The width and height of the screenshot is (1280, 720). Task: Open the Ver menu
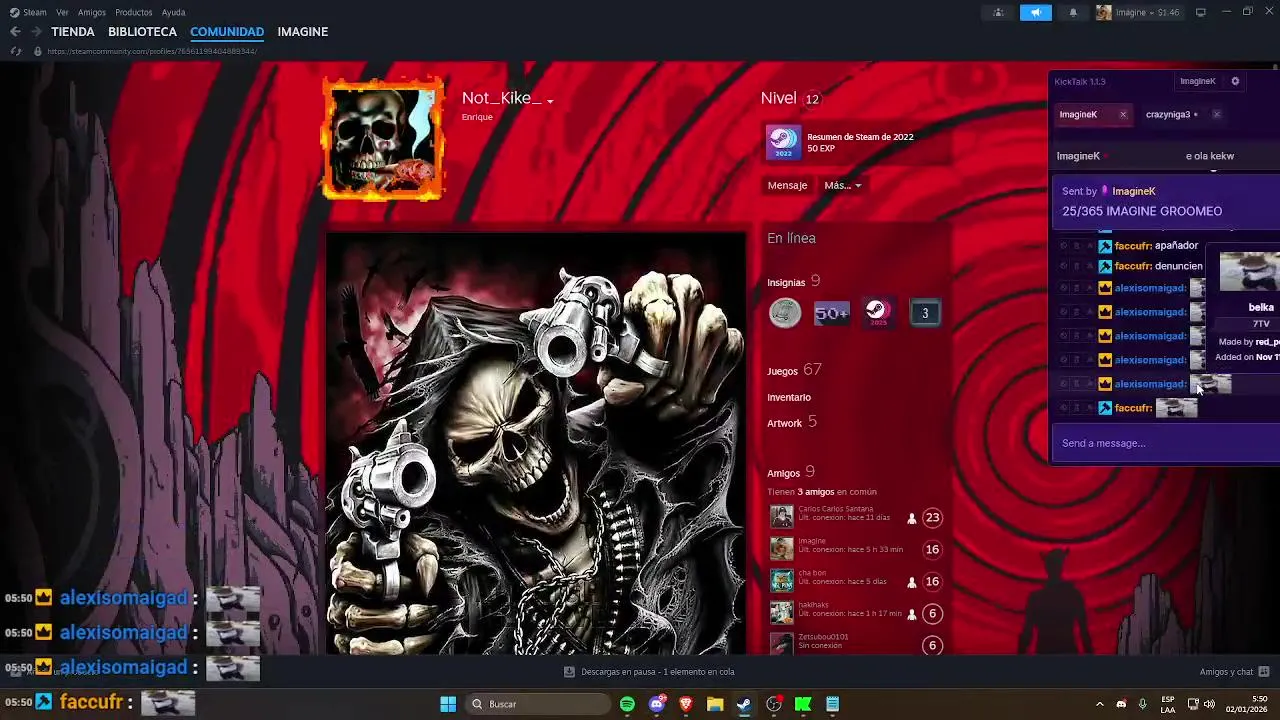(x=63, y=13)
